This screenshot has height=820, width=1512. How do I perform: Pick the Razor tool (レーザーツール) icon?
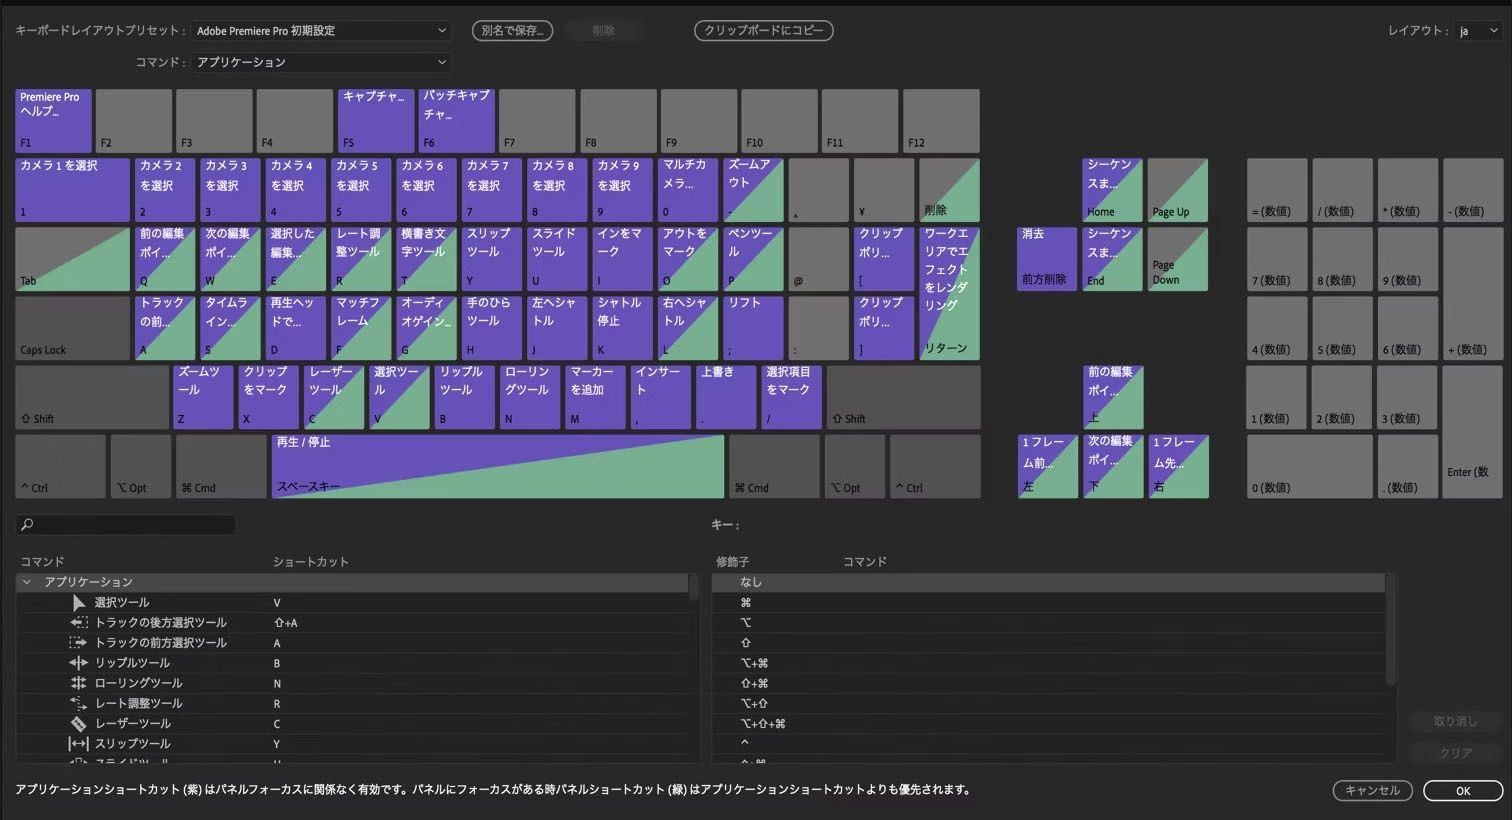pos(79,723)
